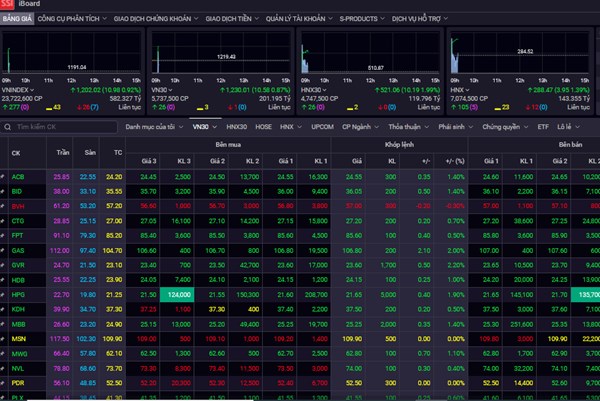Pin the NVL stock row
600x401 pixels.
2,368
